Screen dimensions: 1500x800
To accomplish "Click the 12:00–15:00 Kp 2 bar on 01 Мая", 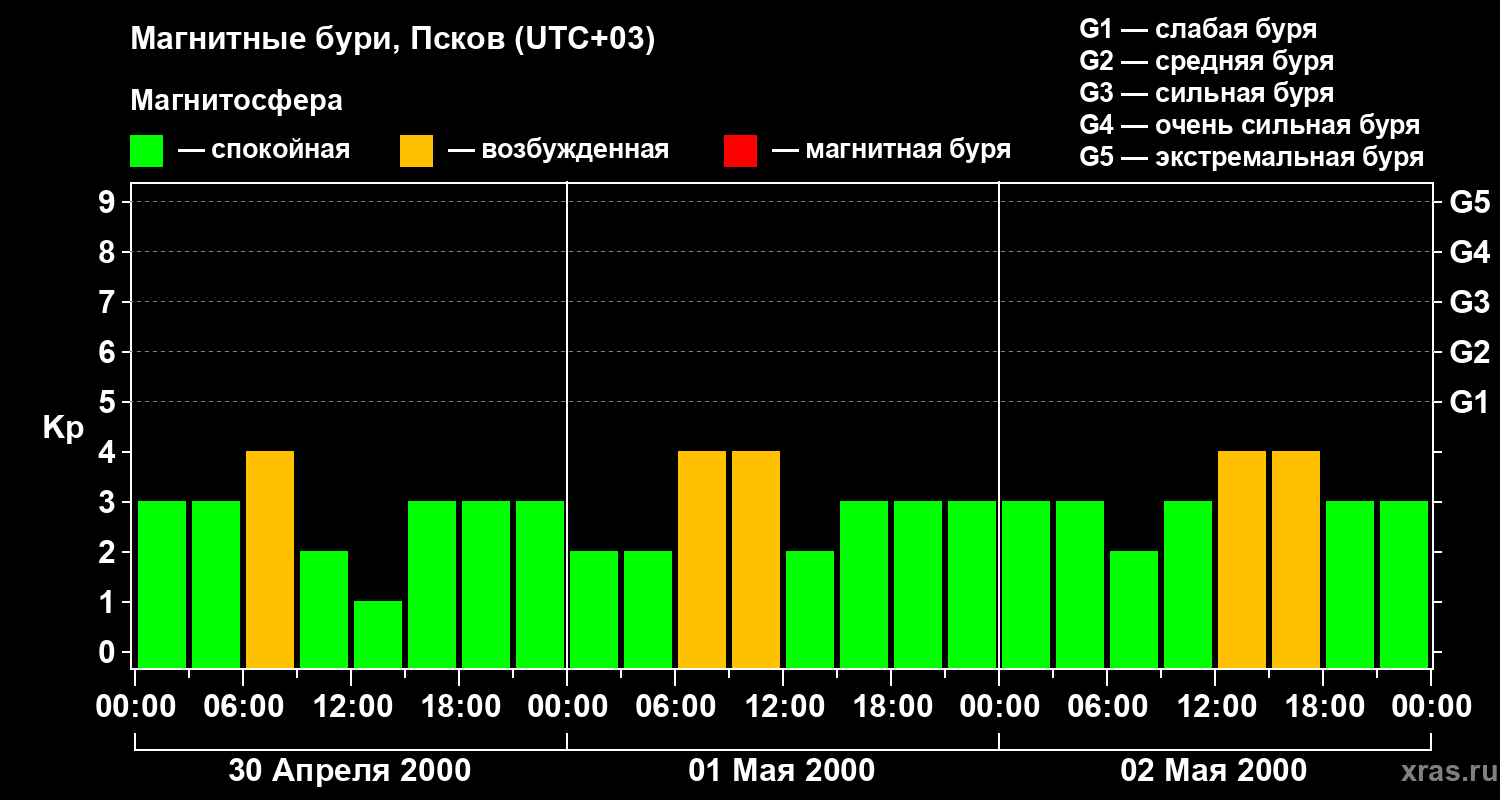I will coord(810,609).
